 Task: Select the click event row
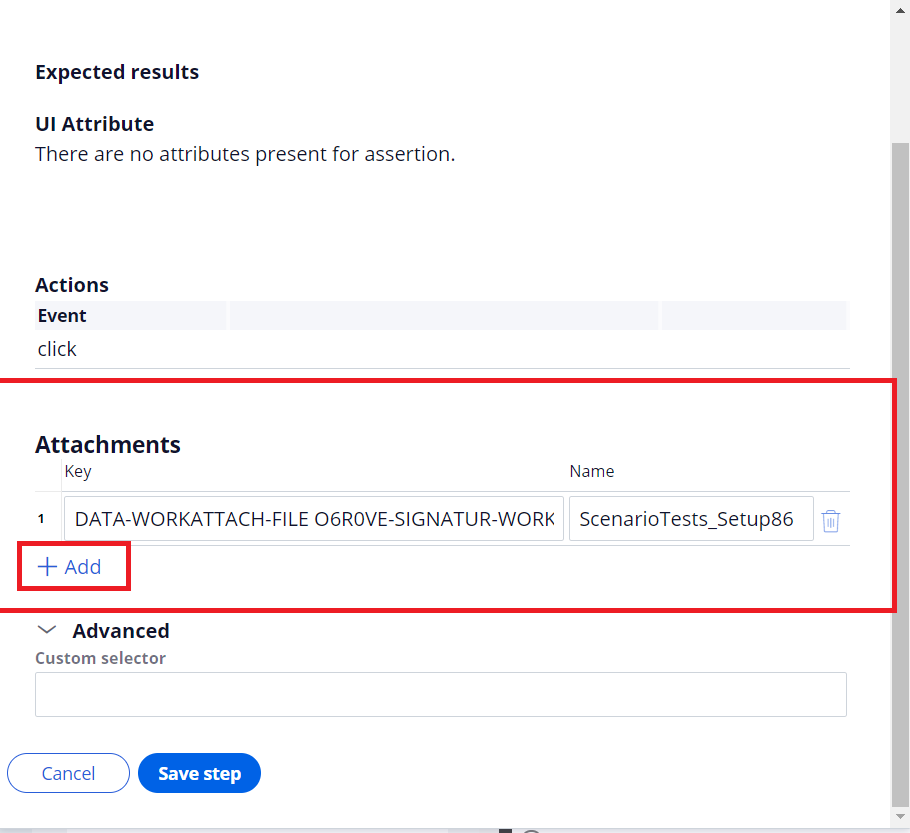(x=442, y=349)
